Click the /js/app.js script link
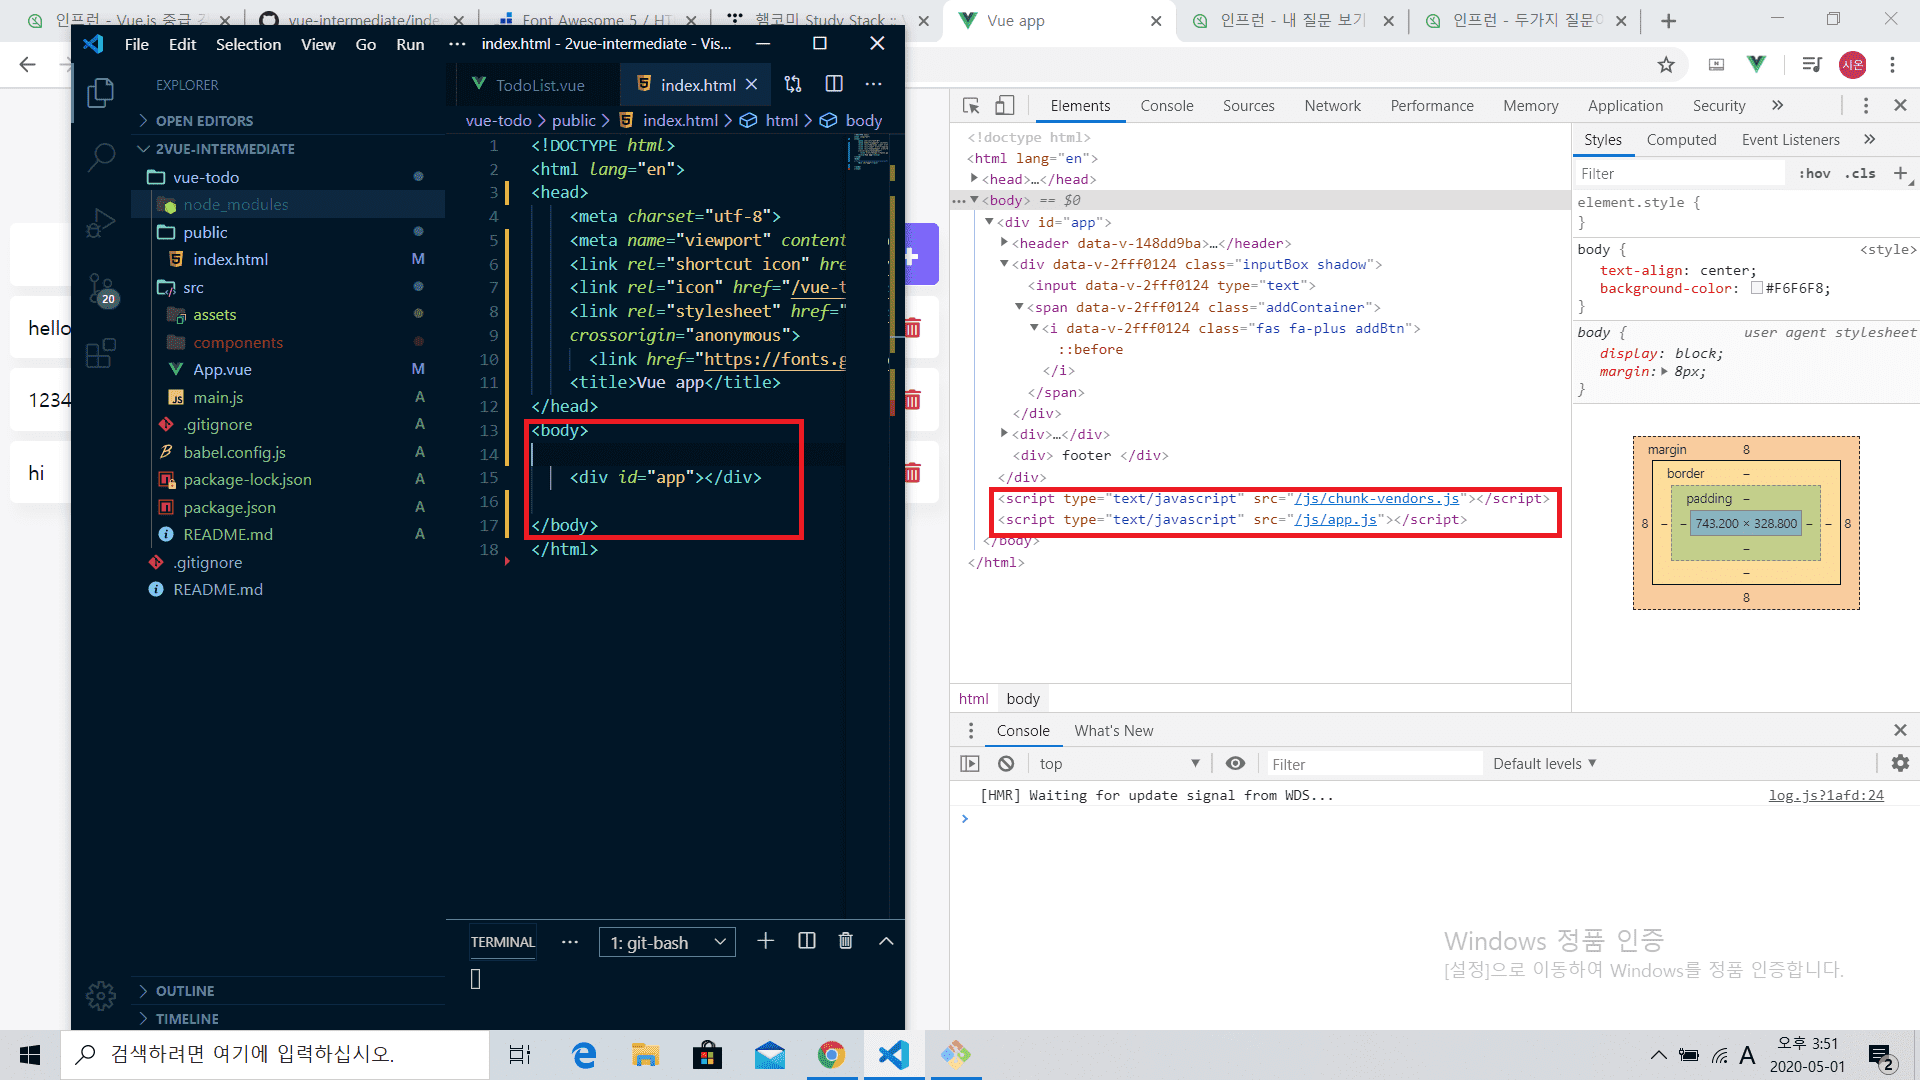Viewport: 1920px width, 1080px height. coord(1335,519)
